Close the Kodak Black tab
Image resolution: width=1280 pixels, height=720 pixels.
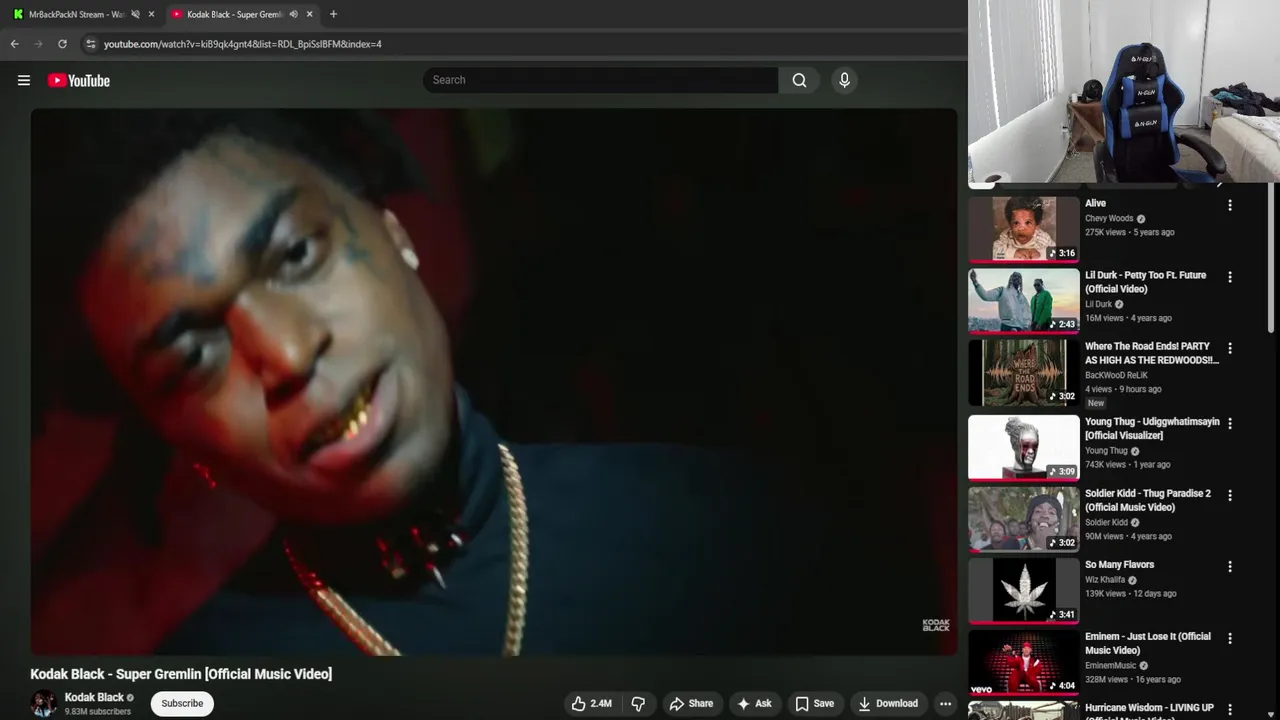[309, 14]
